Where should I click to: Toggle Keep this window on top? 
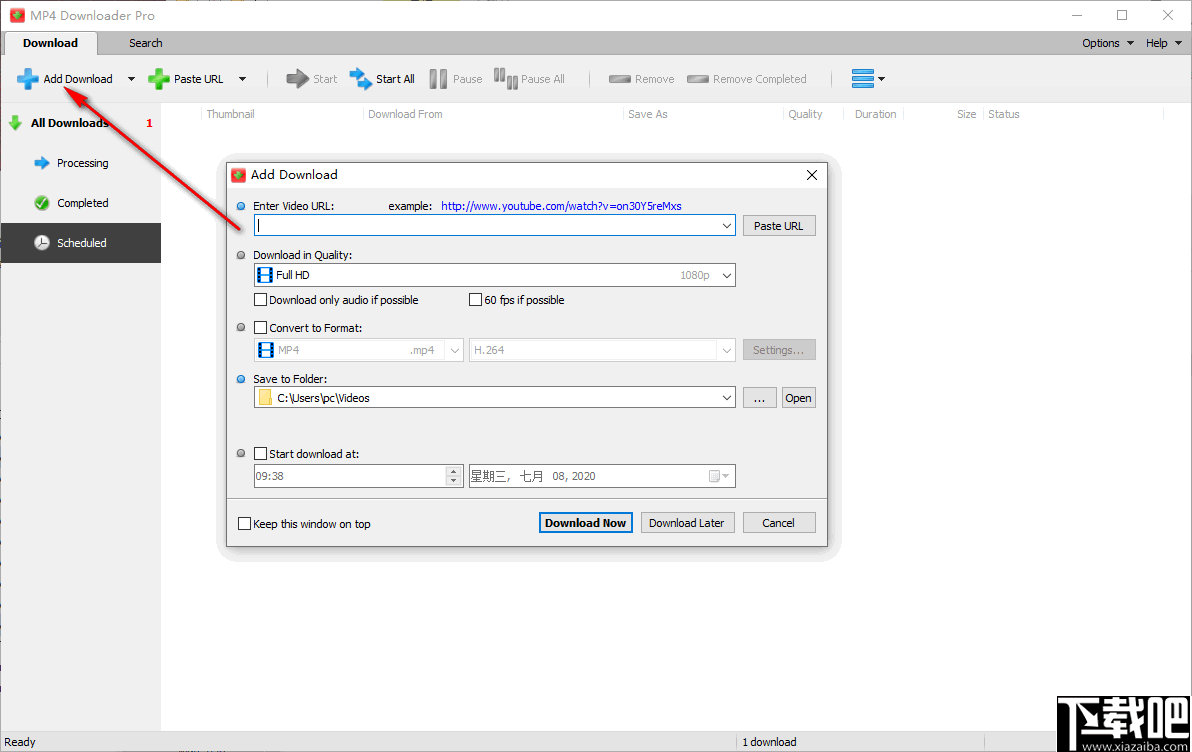(245, 523)
